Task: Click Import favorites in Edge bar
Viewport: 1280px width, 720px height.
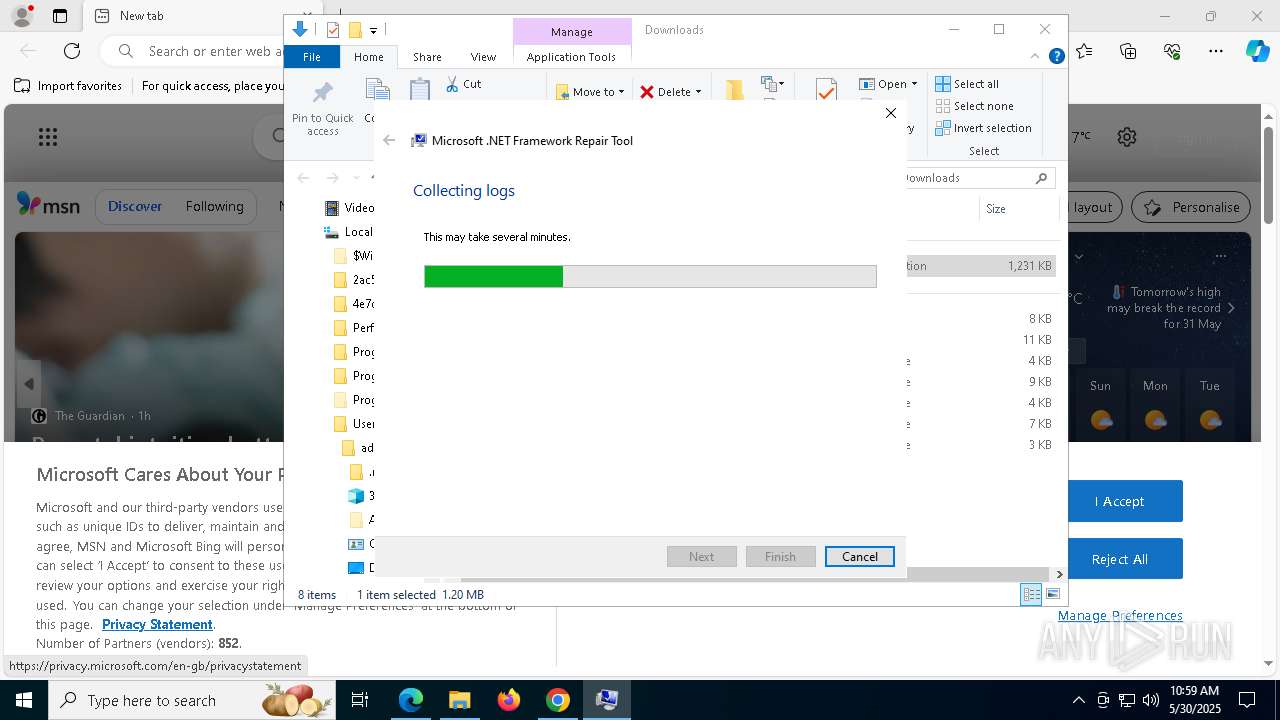Action: [x=68, y=86]
